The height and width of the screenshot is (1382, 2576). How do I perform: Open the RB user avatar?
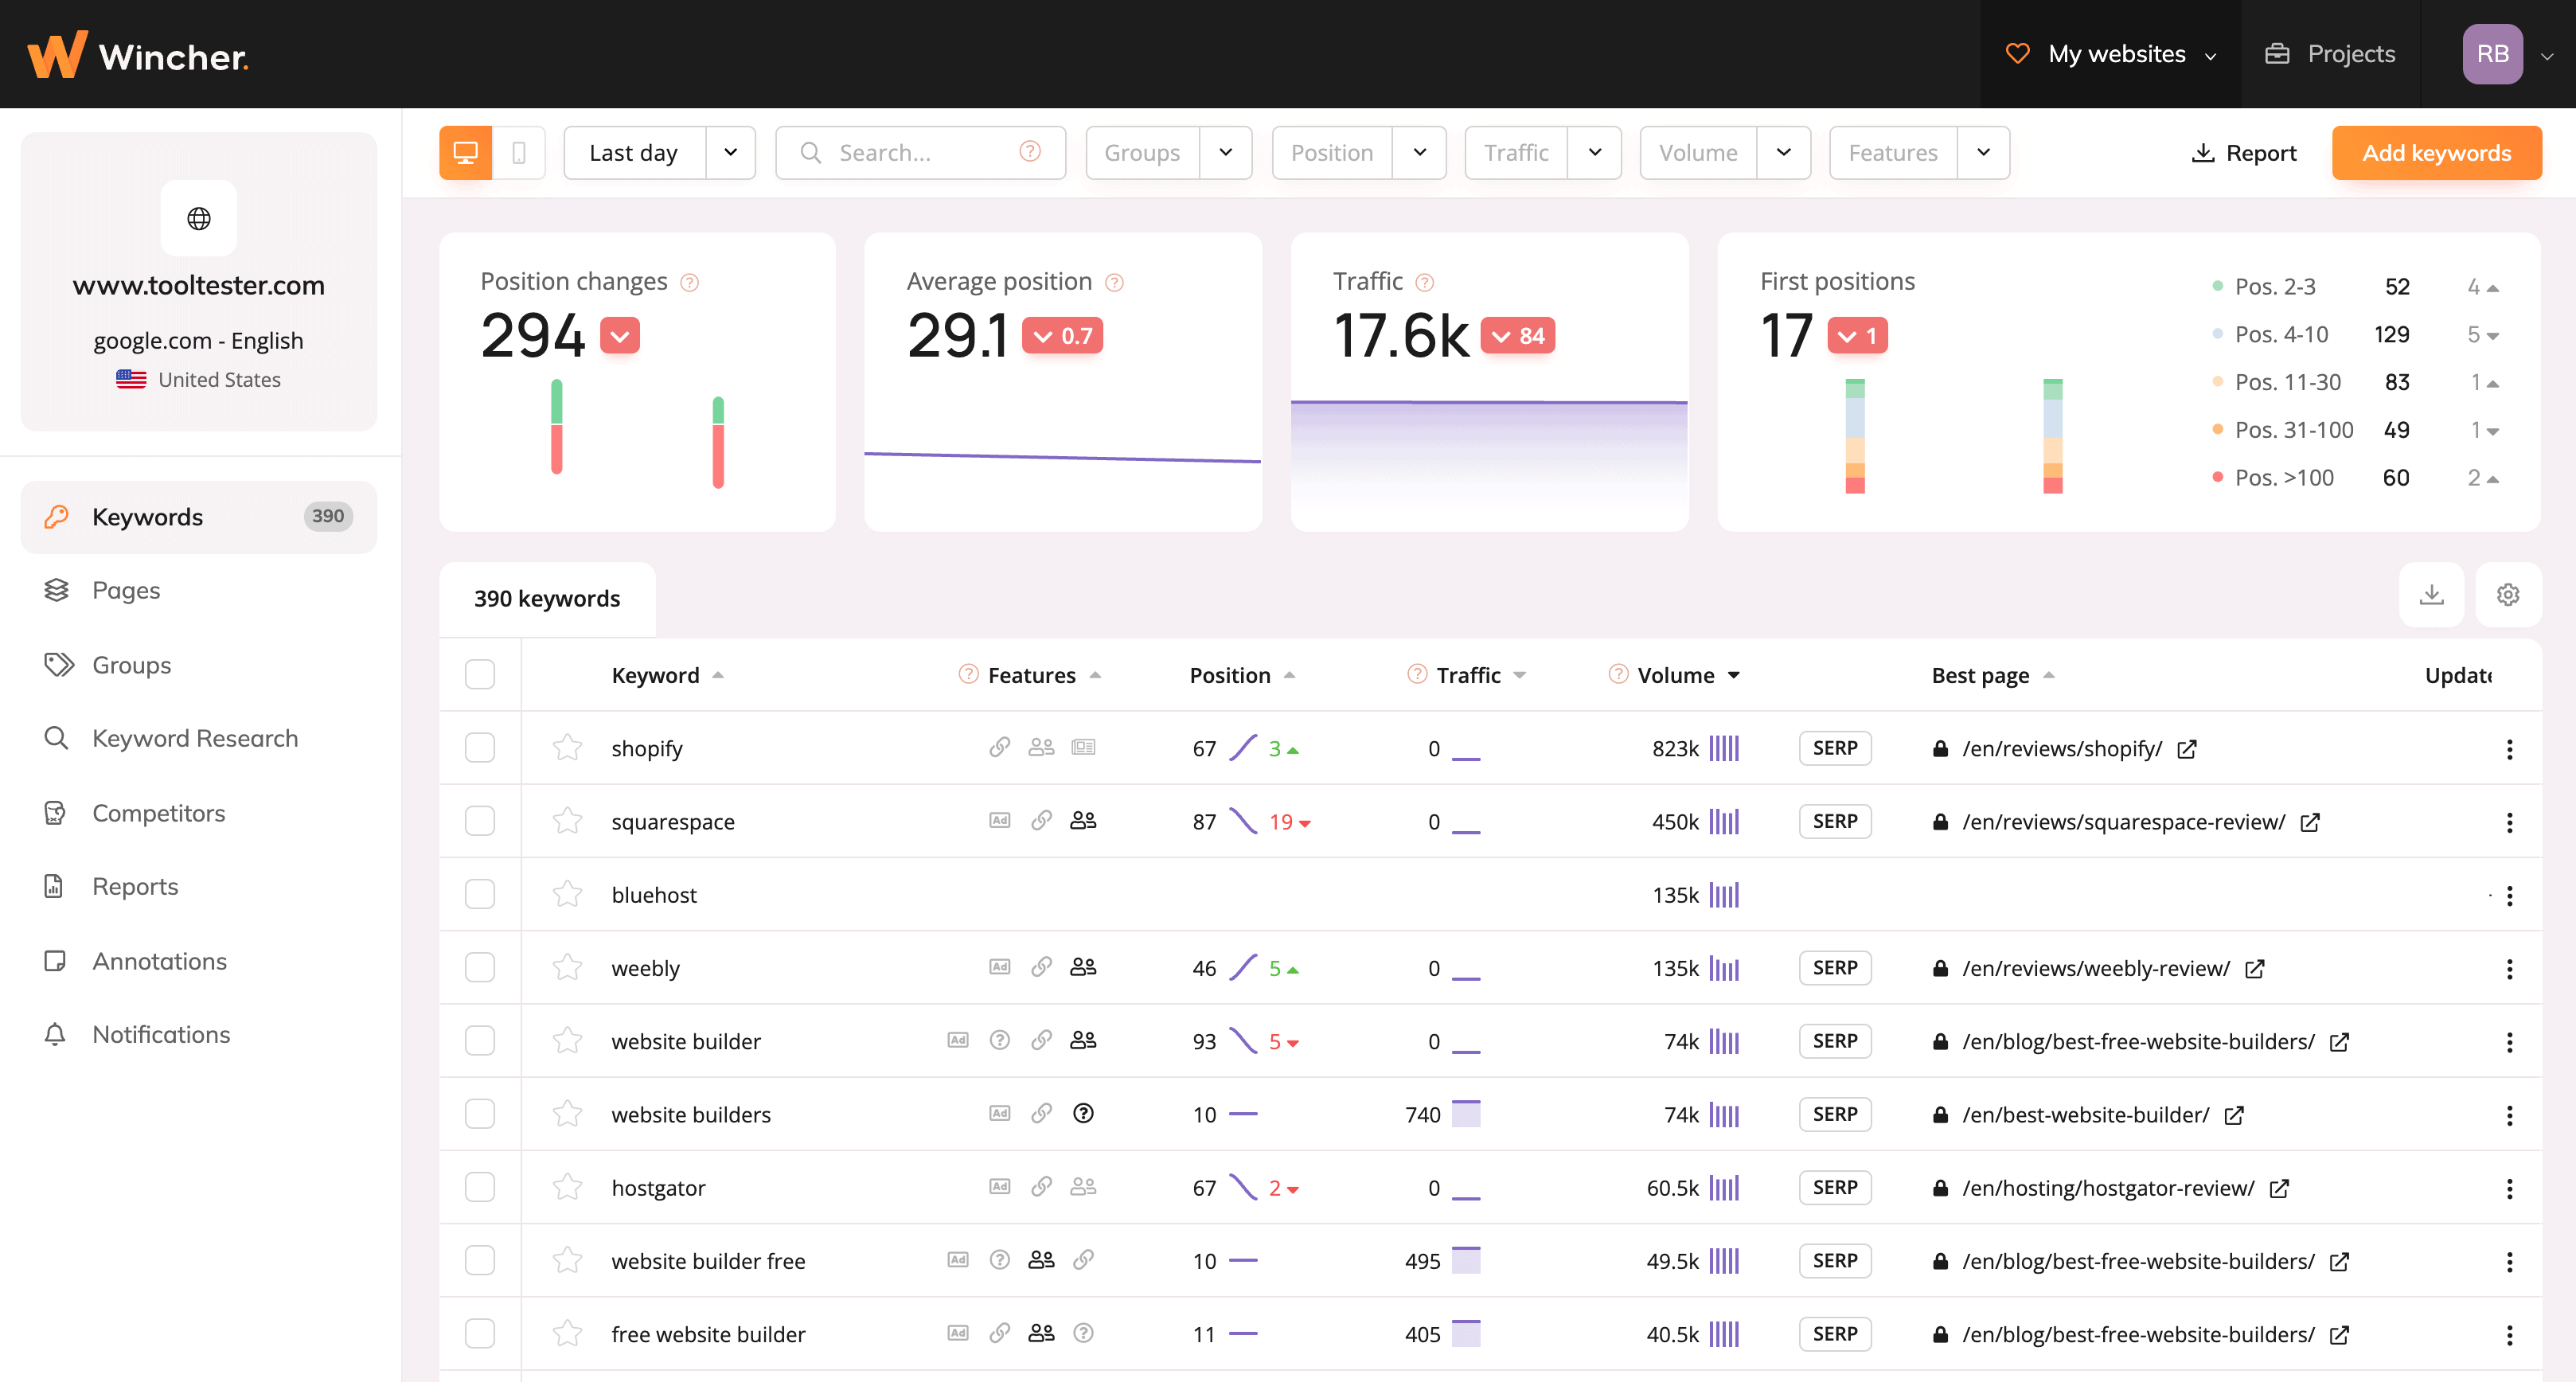(2492, 54)
